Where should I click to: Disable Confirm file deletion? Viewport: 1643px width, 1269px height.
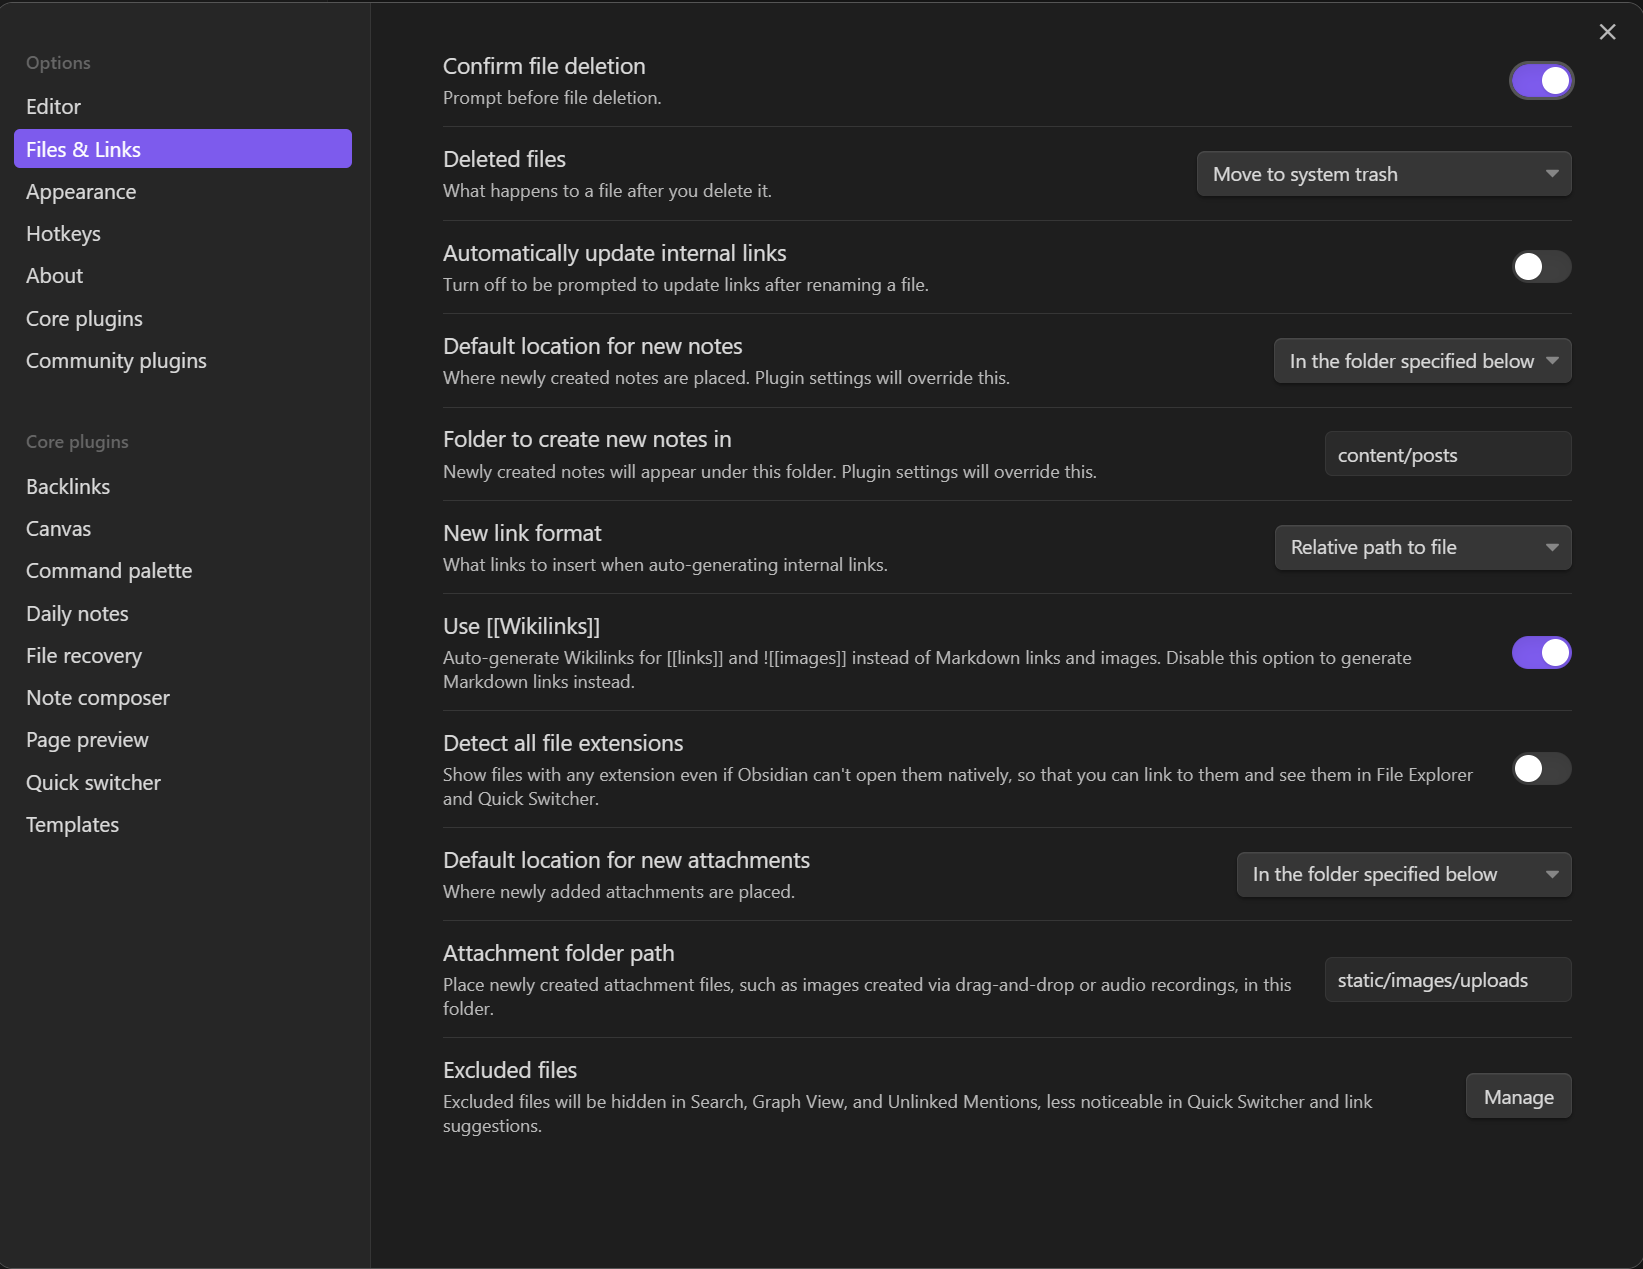coord(1541,80)
